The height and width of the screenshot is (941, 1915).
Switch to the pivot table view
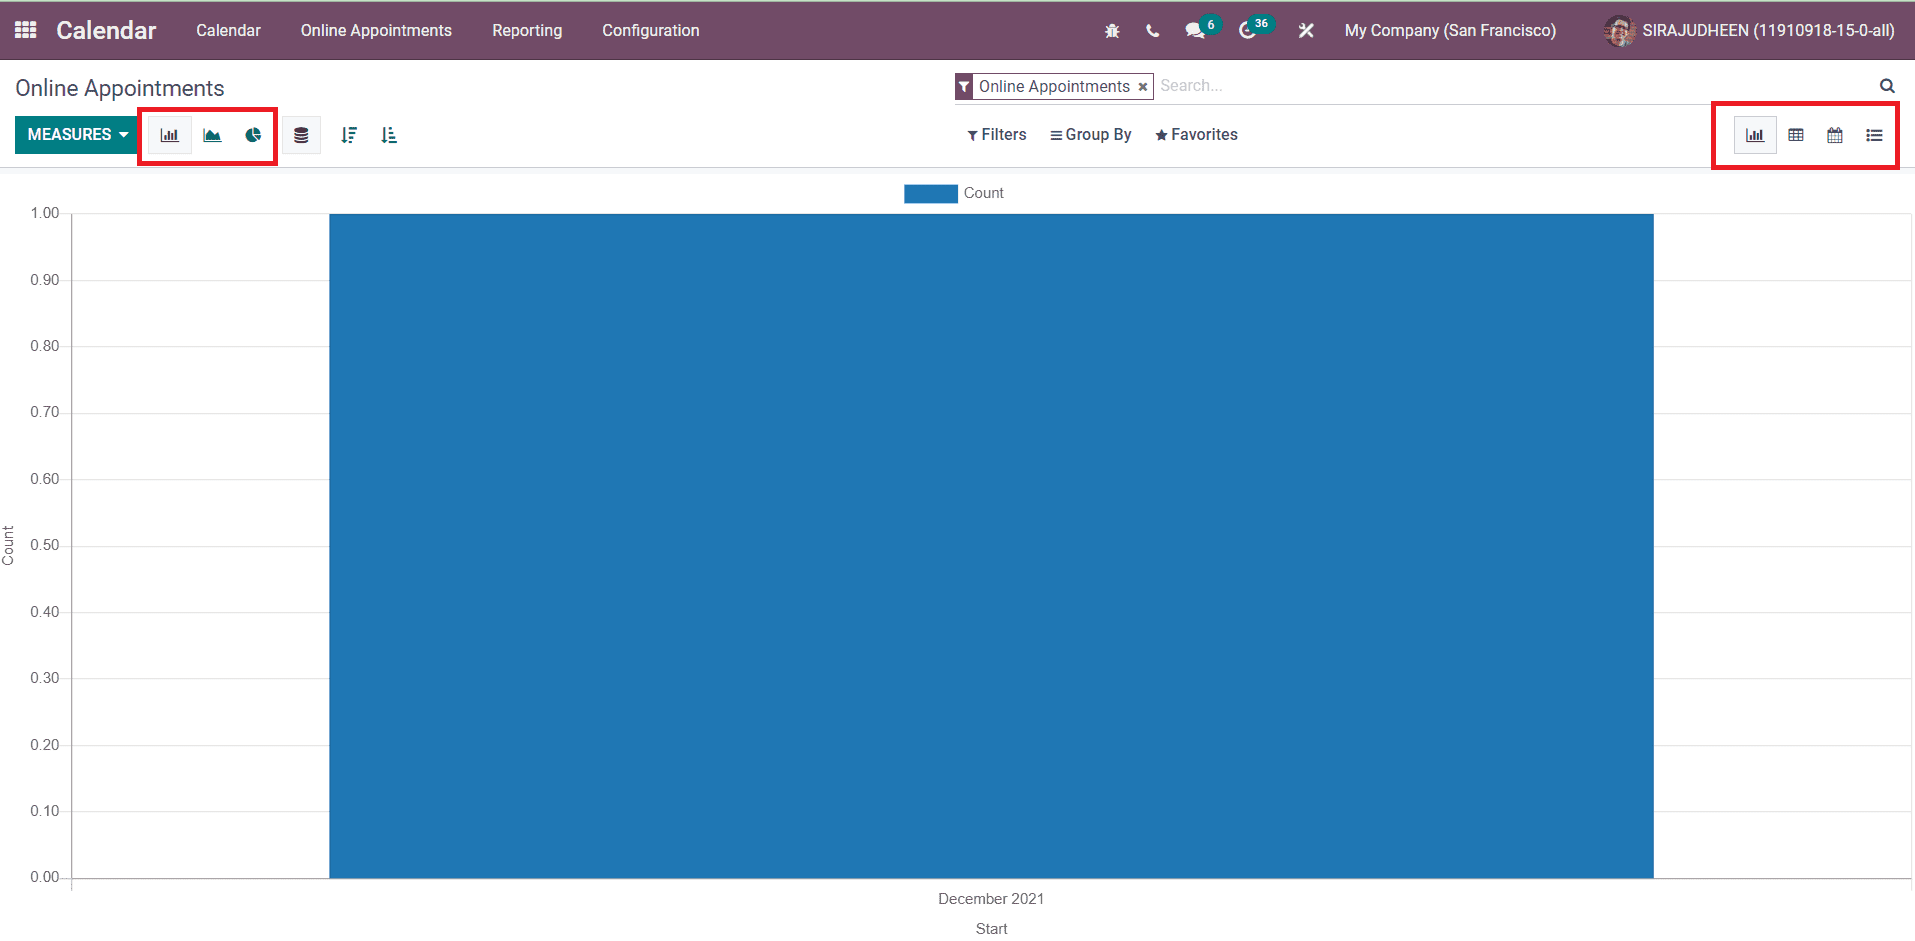tap(1795, 134)
